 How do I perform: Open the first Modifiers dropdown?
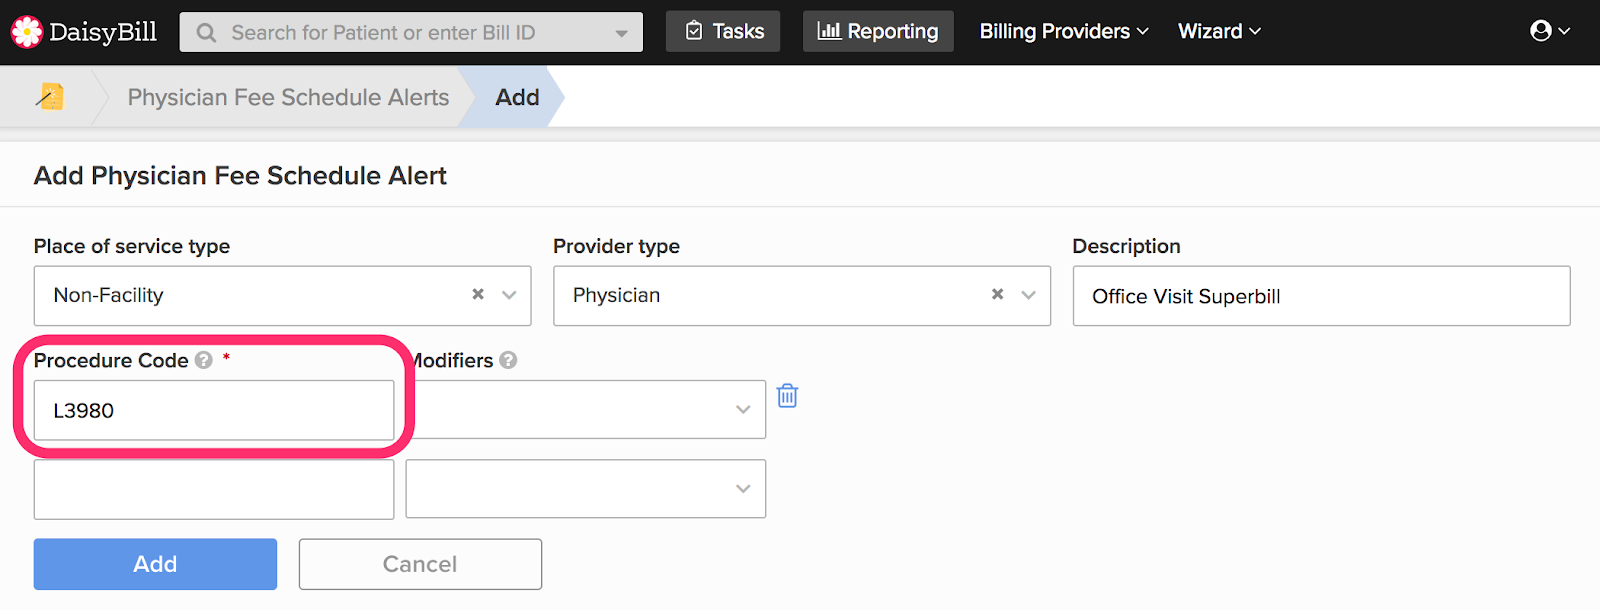pyautogui.click(x=742, y=409)
